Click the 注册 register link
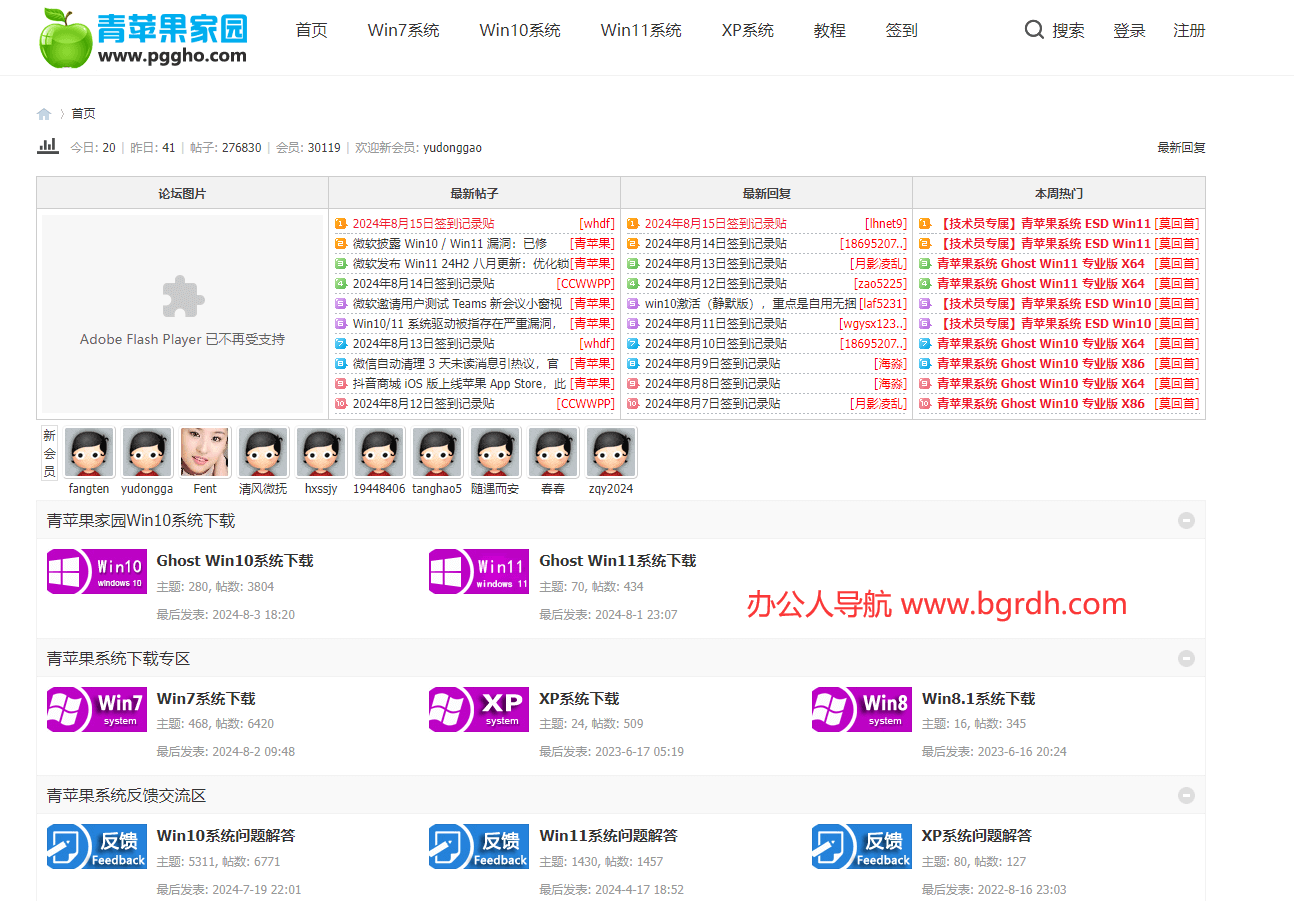This screenshot has width=1294, height=901. coord(1189,31)
